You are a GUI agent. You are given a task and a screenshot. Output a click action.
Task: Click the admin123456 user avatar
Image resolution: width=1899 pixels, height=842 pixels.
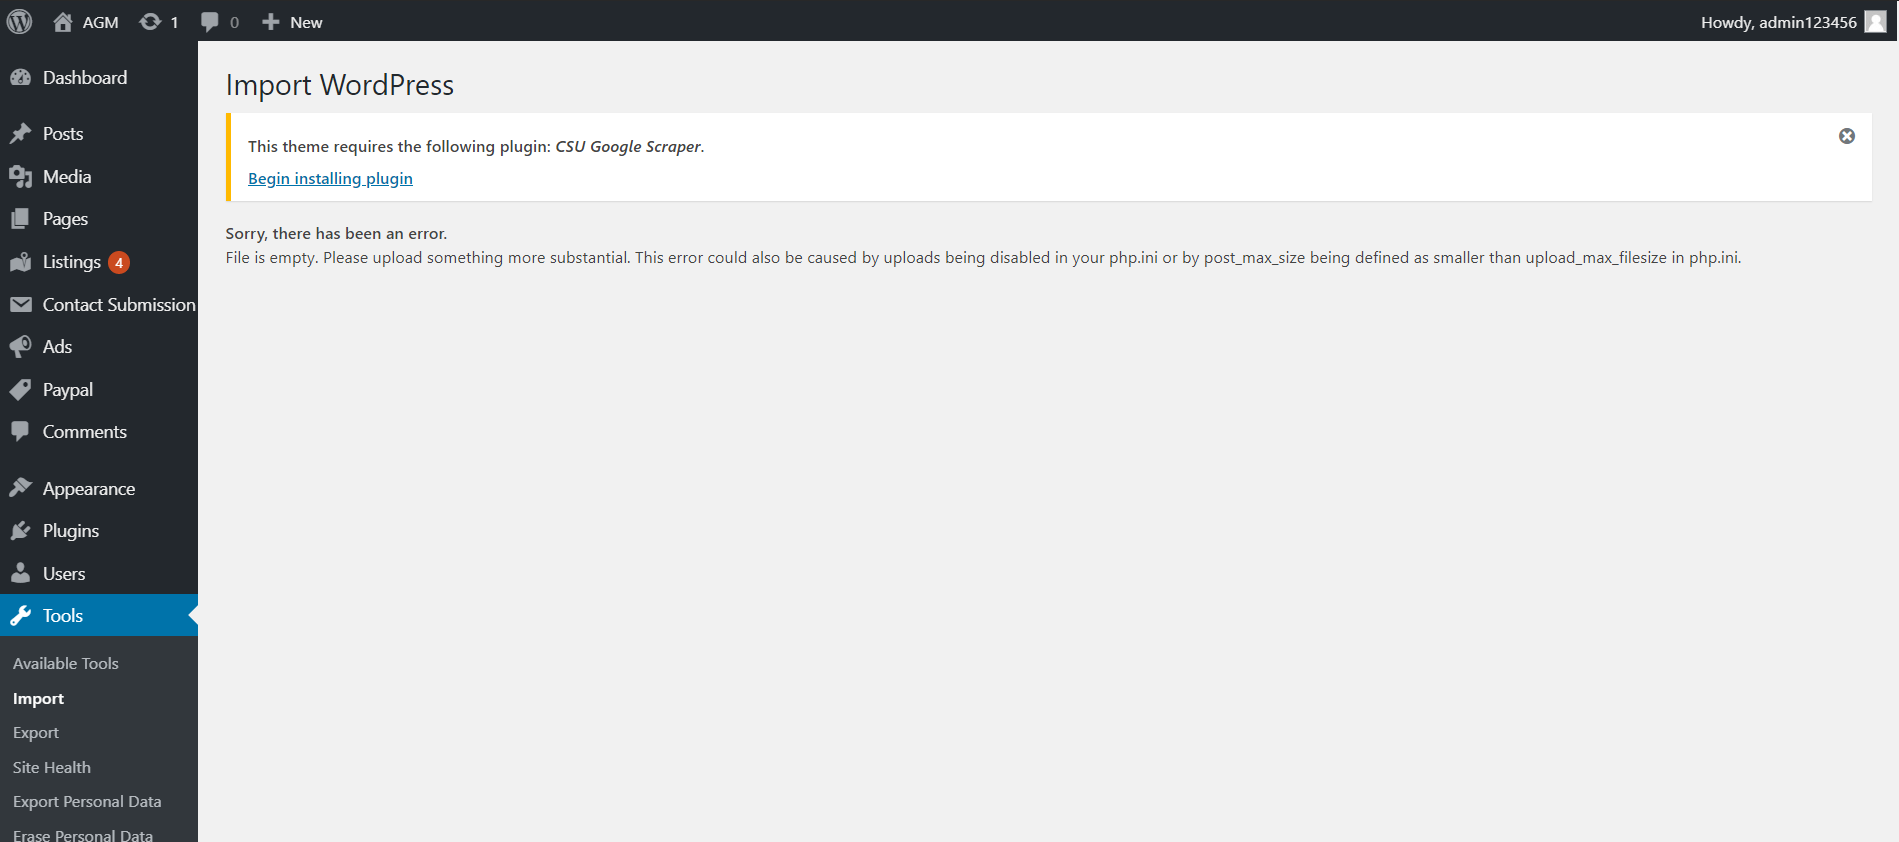coord(1875,22)
